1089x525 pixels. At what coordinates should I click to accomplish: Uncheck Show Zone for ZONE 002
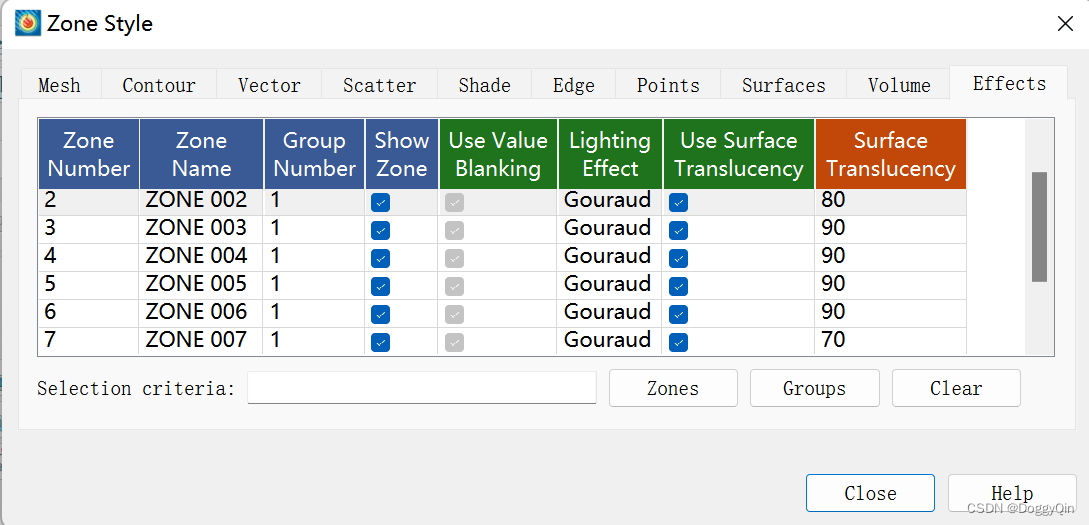click(x=380, y=202)
